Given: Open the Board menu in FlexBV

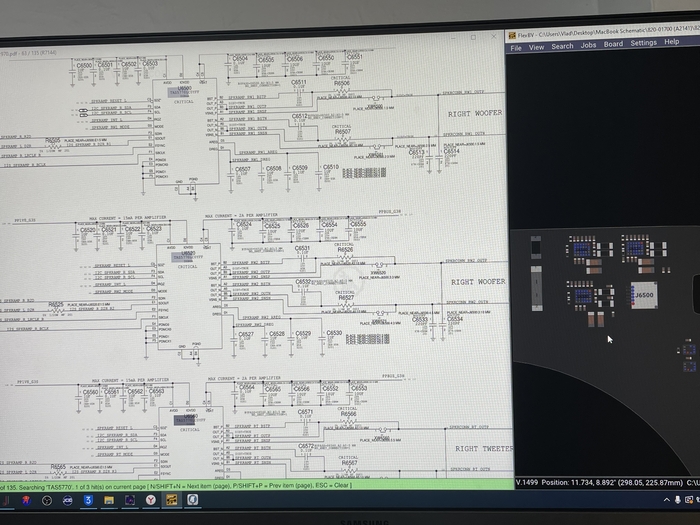Looking at the screenshot, I should (613, 44).
